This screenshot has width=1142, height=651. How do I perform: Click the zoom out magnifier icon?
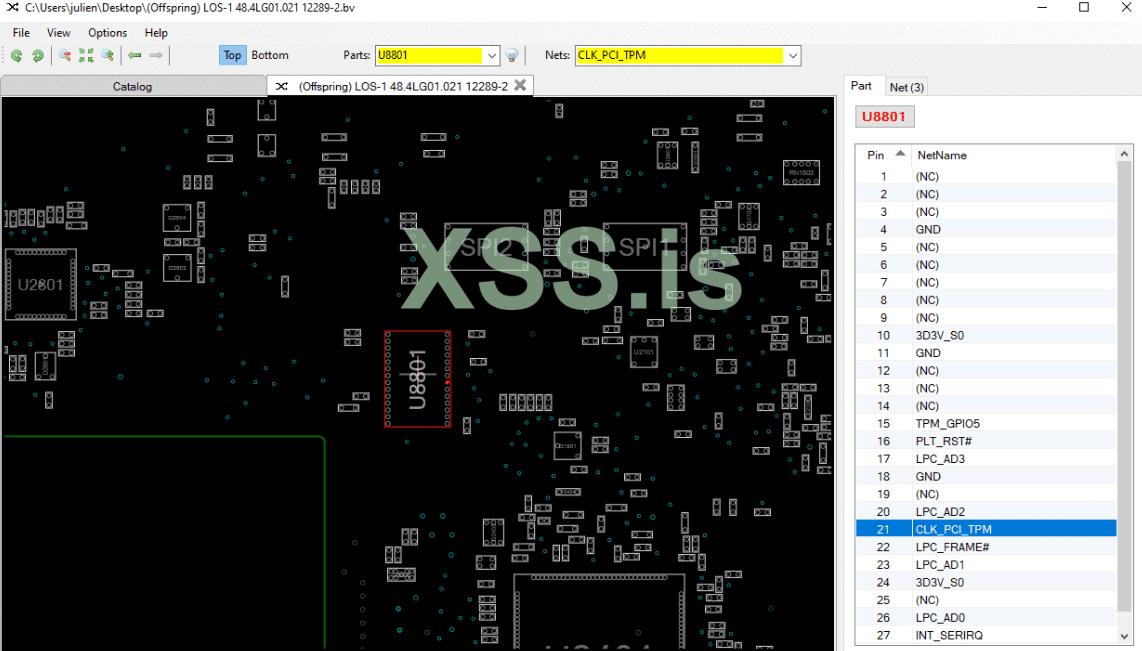65,55
